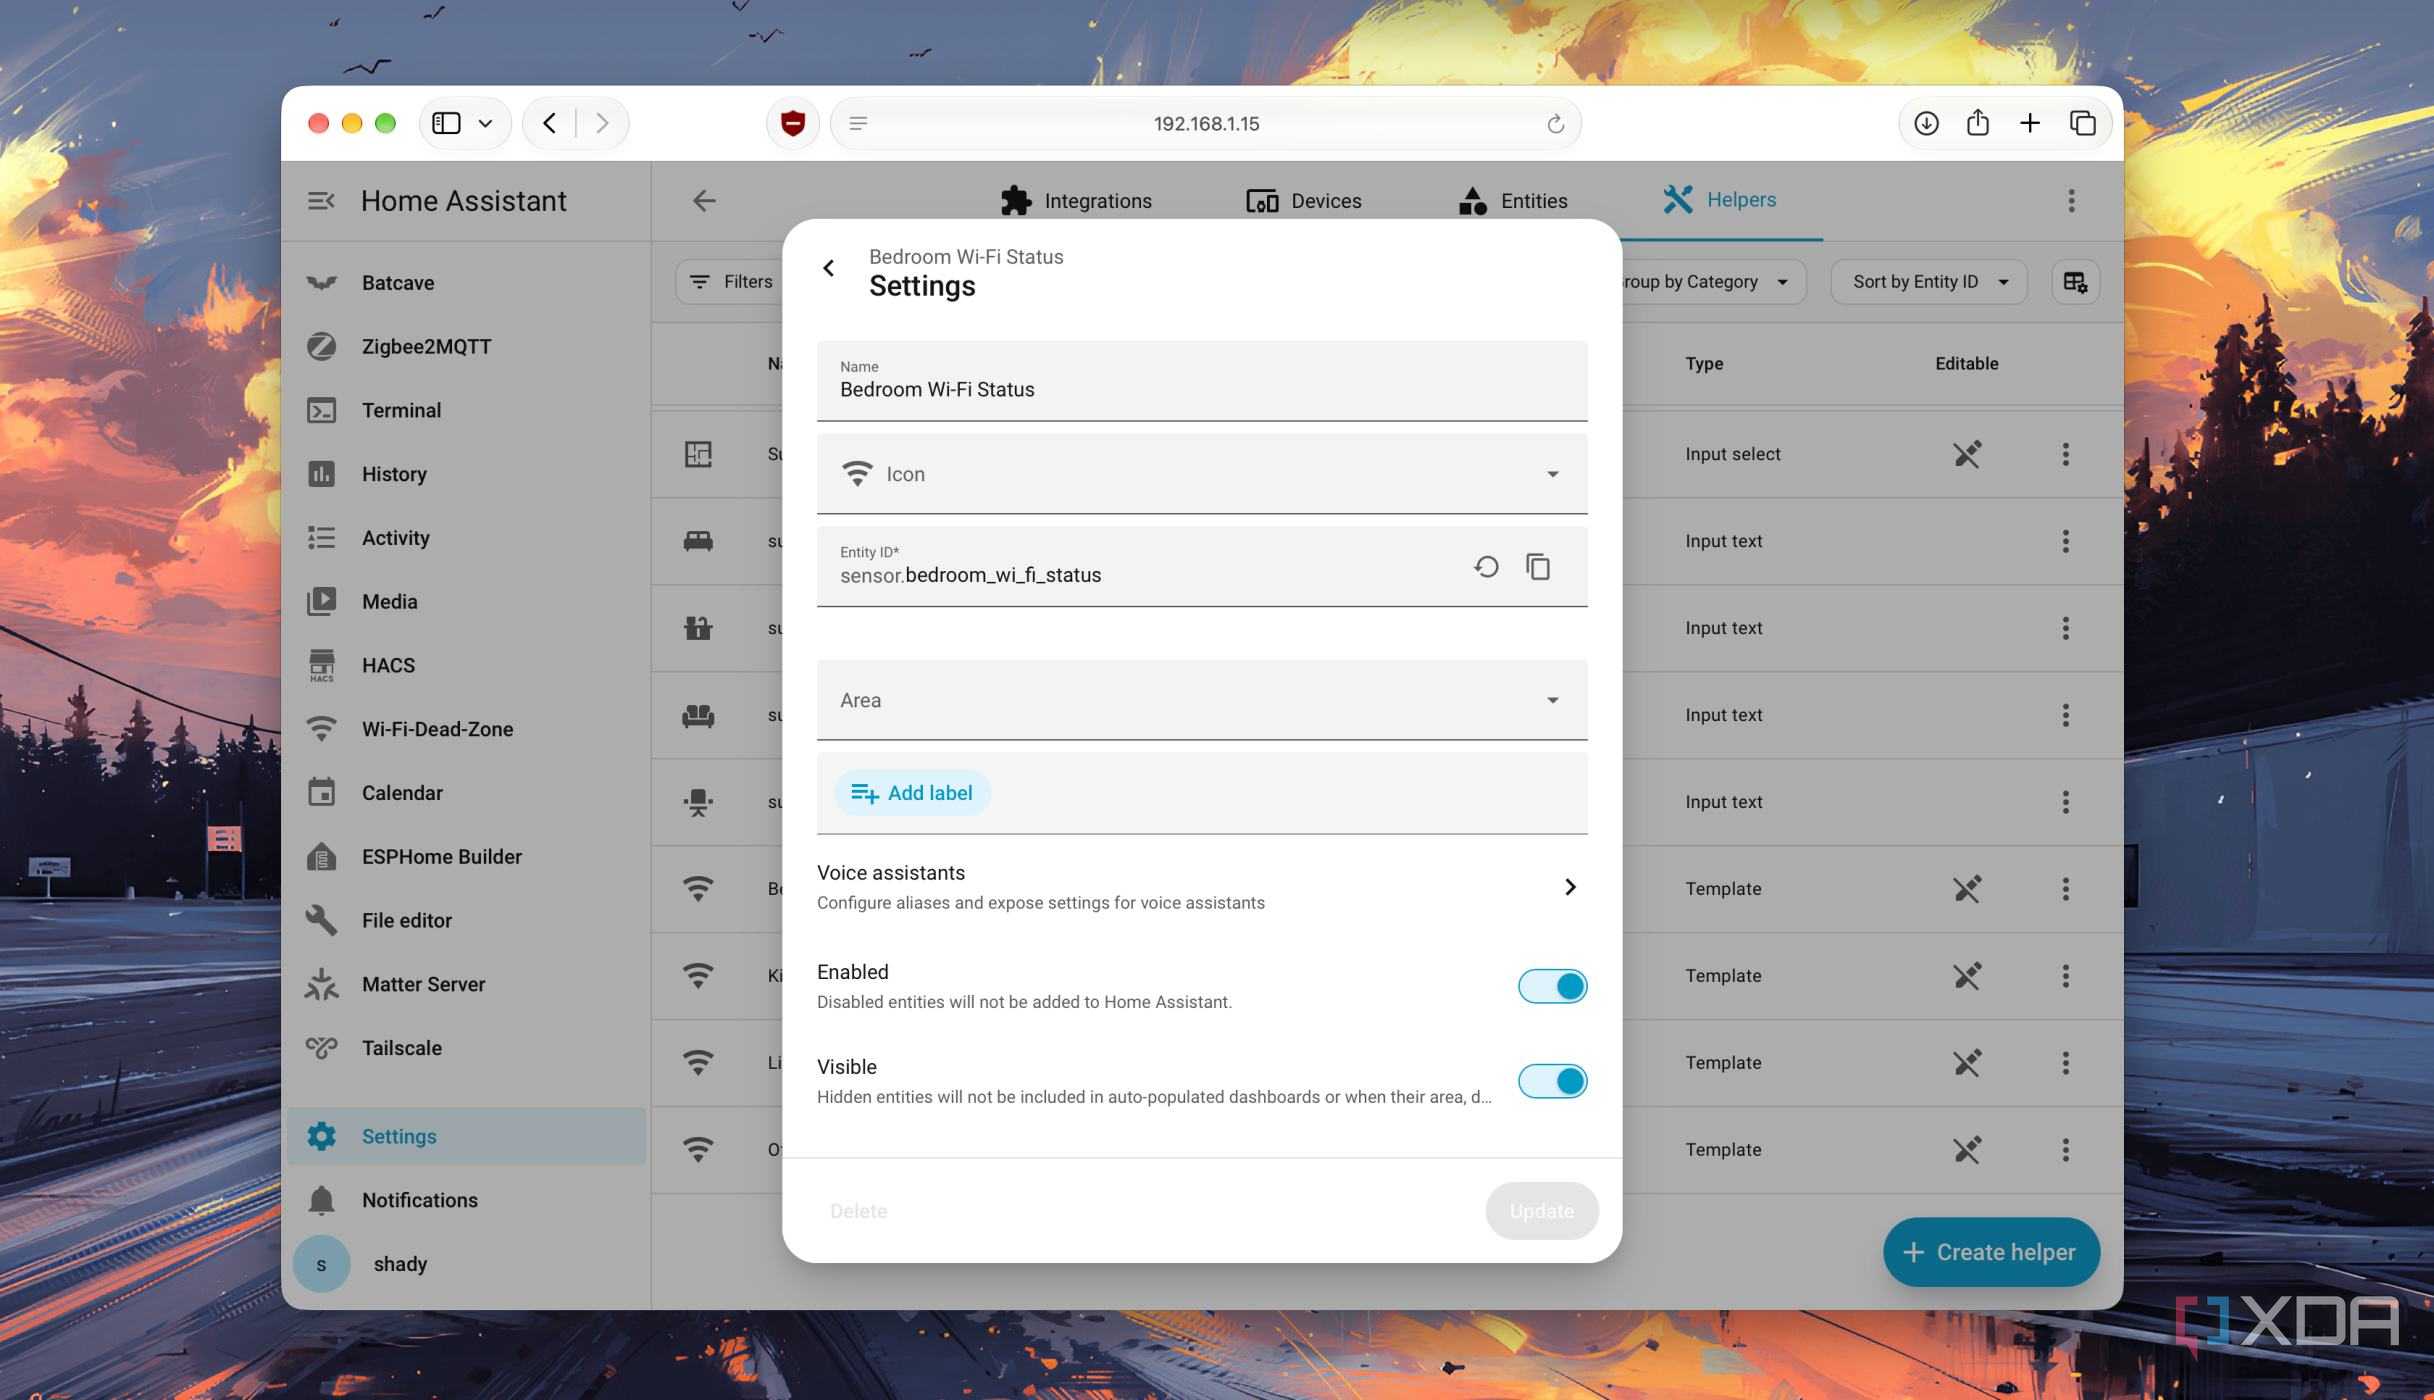Screen dimensions: 2434x1400
Task: Open the Sort by Entity ID dropdown
Action: coord(1928,282)
